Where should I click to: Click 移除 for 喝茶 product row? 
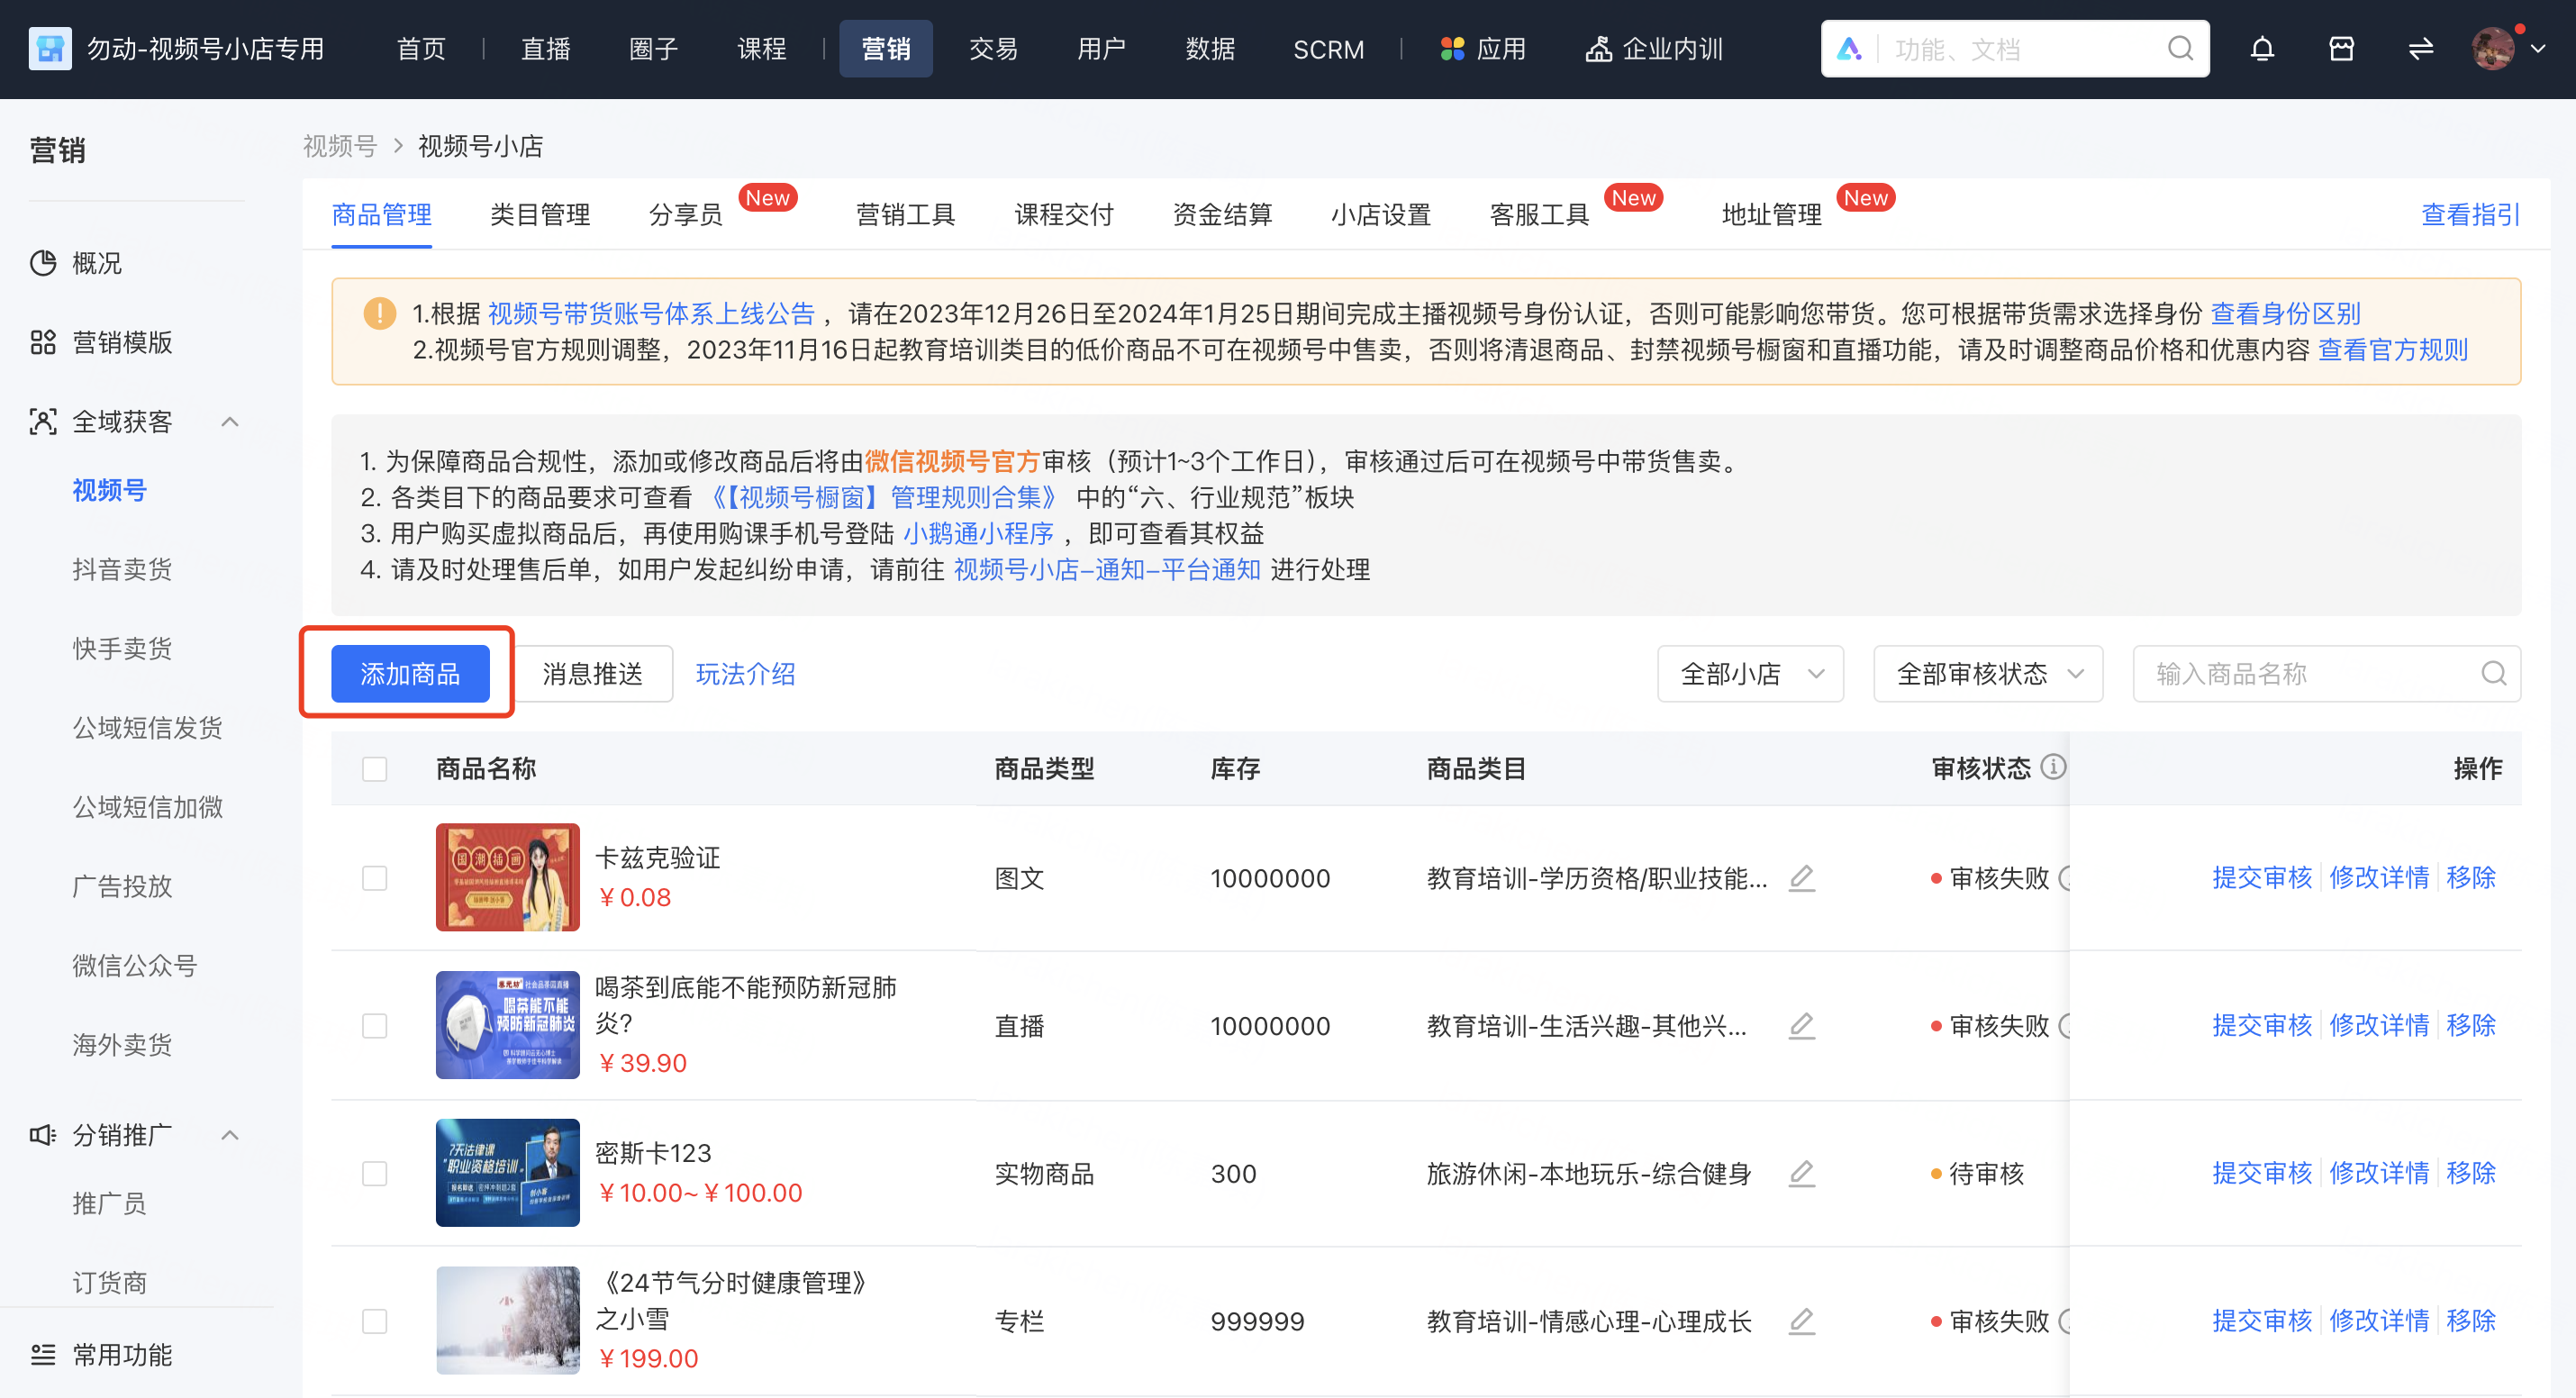point(2471,1024)
